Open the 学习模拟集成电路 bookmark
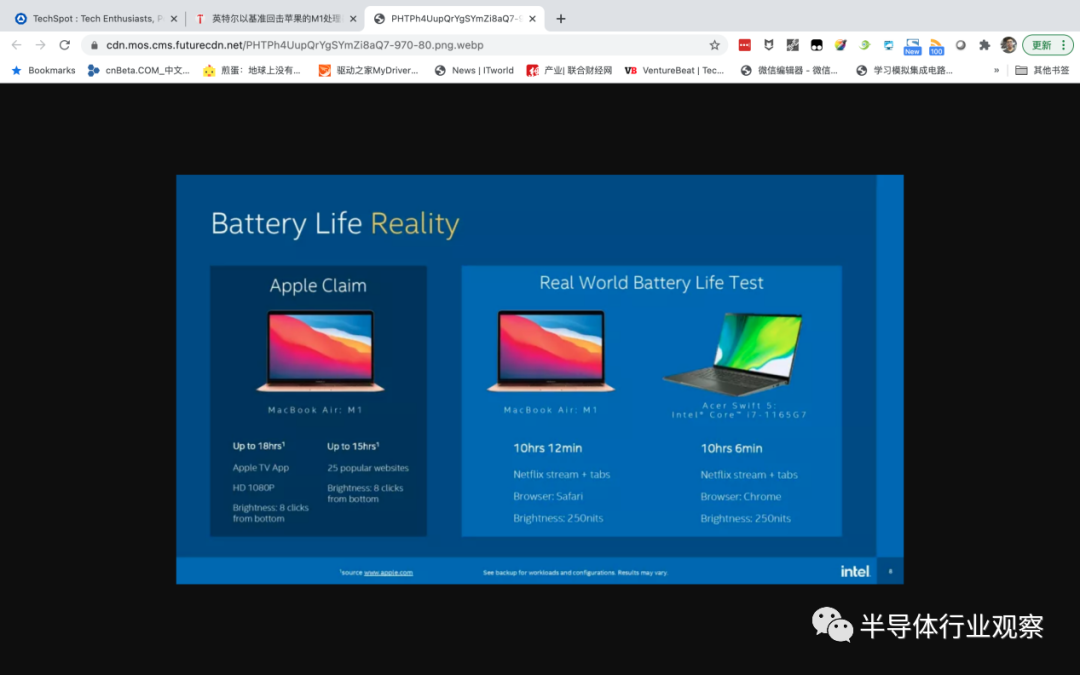Image resolution: width=1080 pixels, height=675 pixels. point(904,70)
